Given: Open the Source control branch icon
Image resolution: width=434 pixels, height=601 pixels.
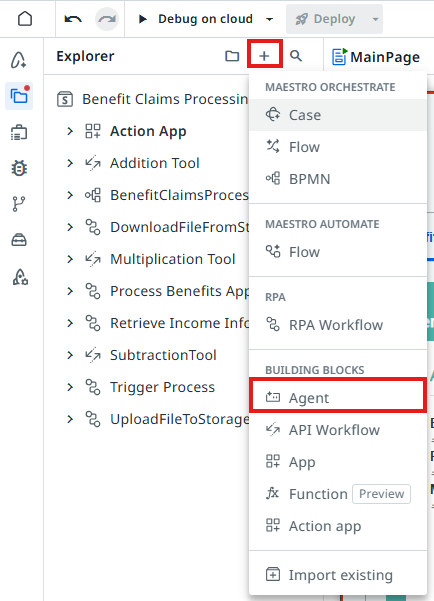Looking at the screenshot, I should pyautogui.click(x=19, y=204).
